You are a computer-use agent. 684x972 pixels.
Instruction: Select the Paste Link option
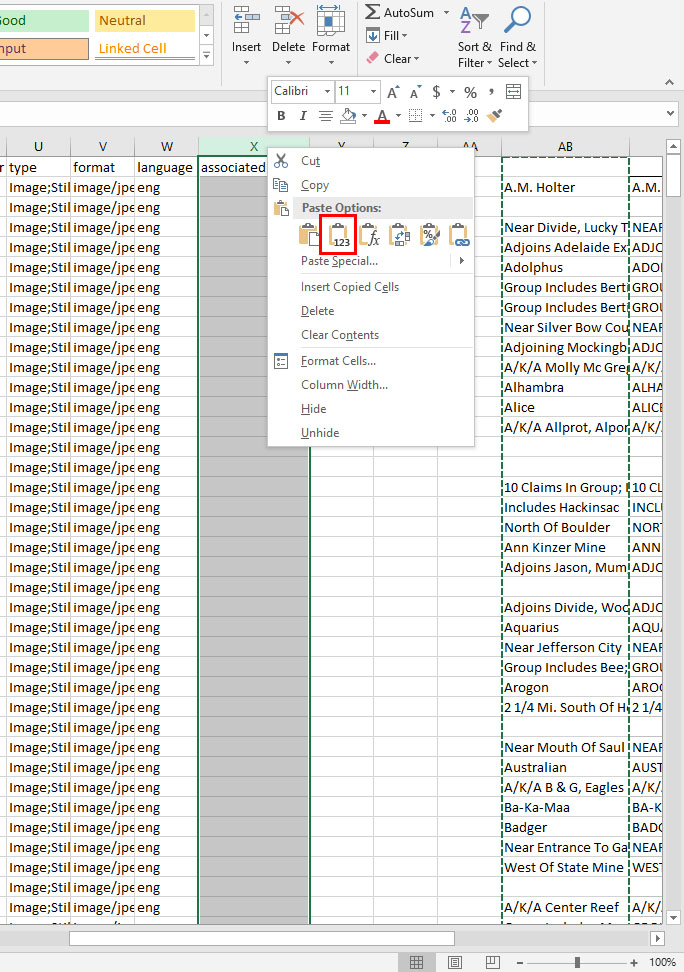459,236
